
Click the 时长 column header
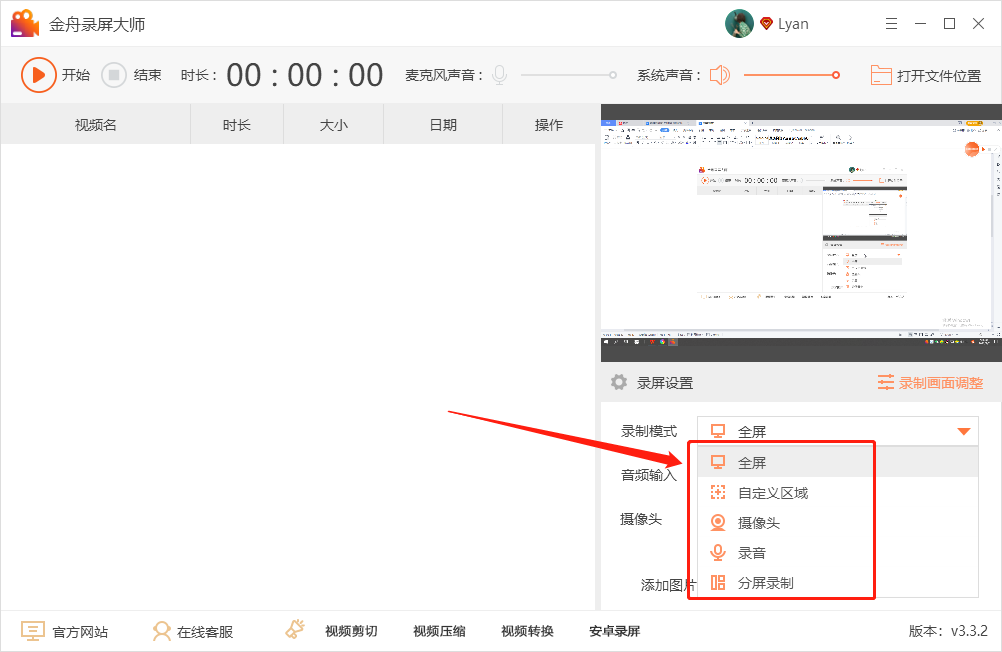pyautogui.click(x=237, y=125)
